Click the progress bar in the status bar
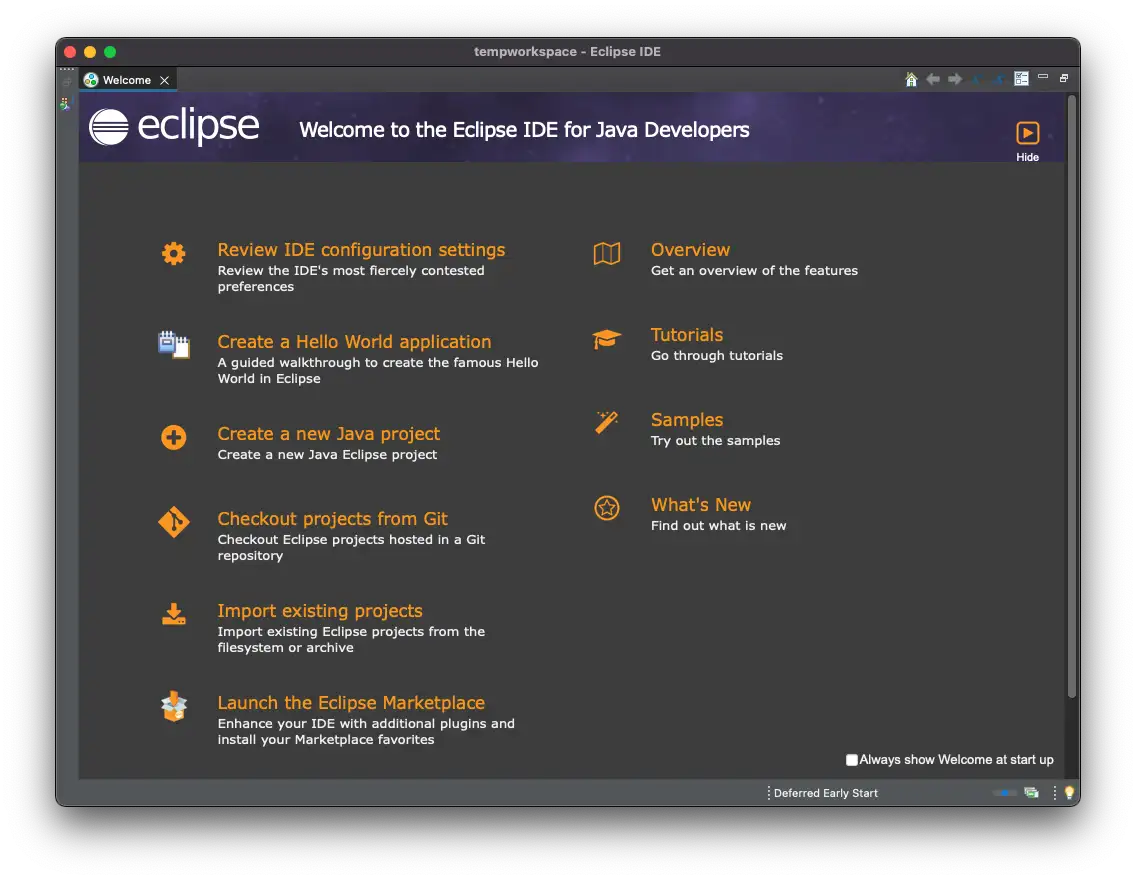The width and height of the screenshot is (1136, 880). (x=1005, y=792)
